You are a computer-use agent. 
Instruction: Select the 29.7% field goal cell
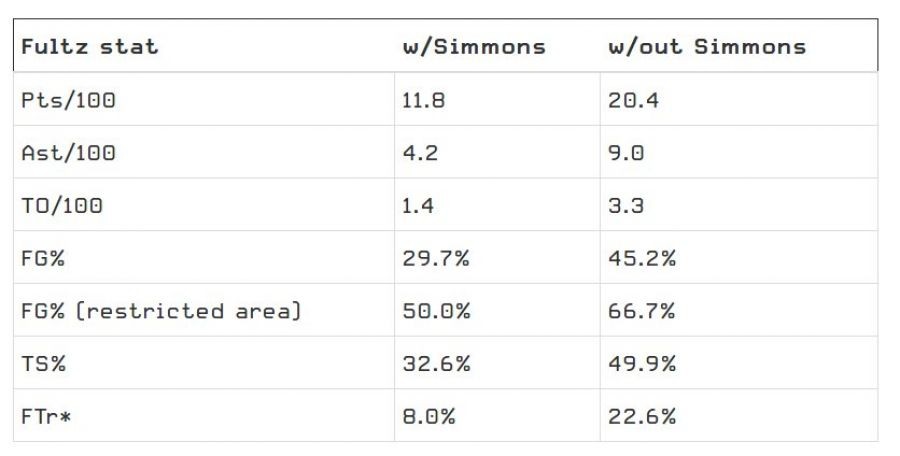[x=436, y=258]
